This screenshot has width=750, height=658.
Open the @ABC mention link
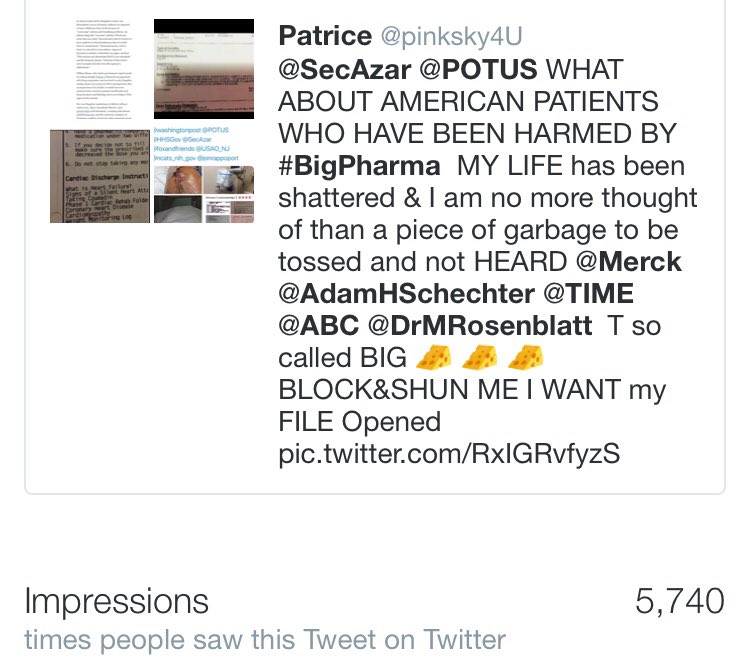[x=318, y=326]
